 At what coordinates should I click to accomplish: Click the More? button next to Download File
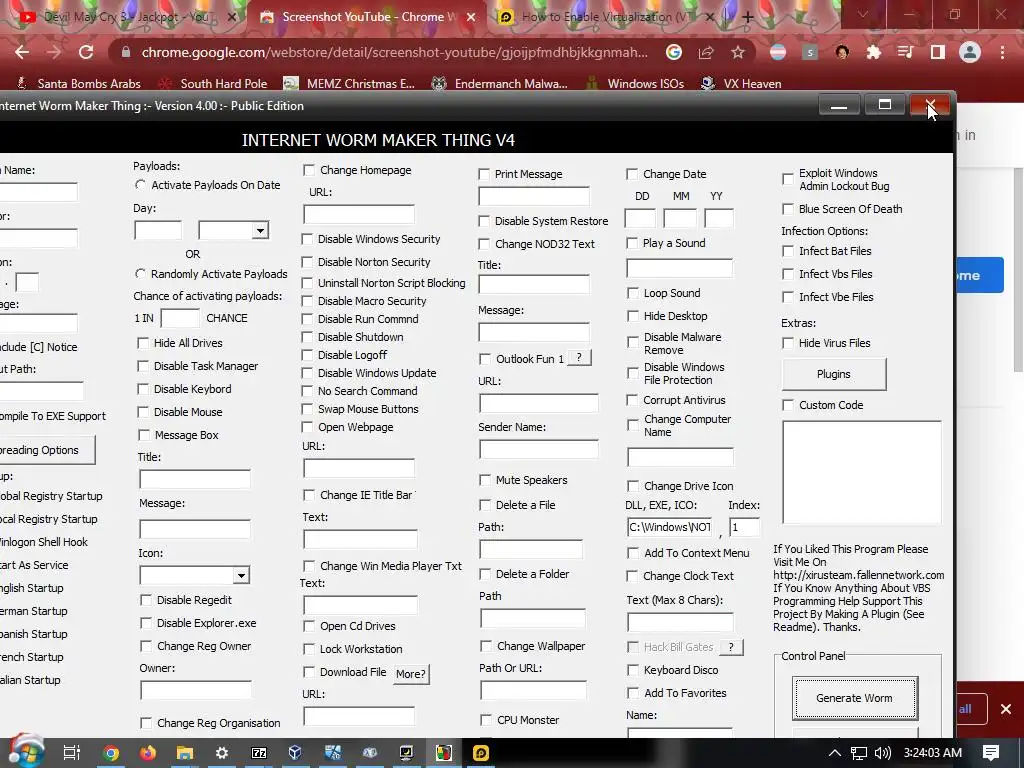pos(411,674)
